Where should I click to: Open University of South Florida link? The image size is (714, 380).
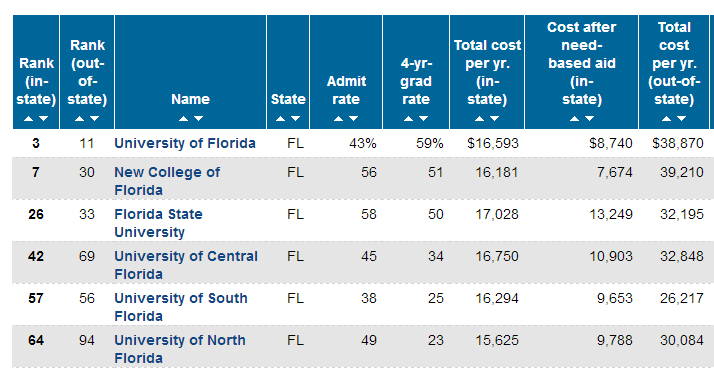[181, 307]
